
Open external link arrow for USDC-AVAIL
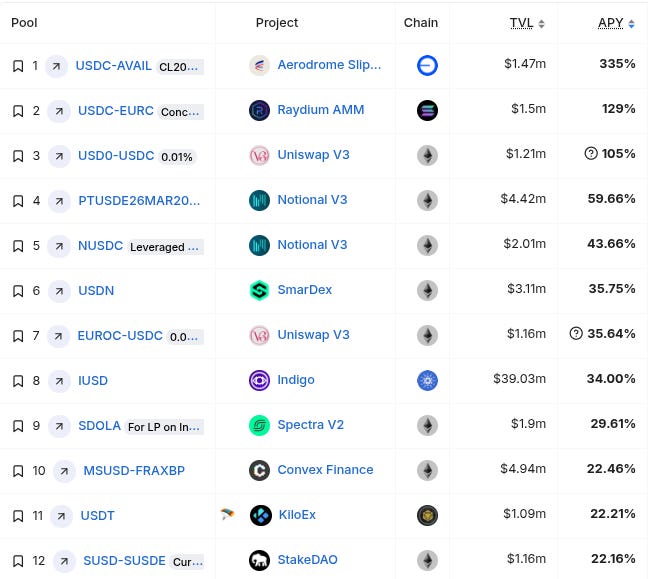(56, 66)
